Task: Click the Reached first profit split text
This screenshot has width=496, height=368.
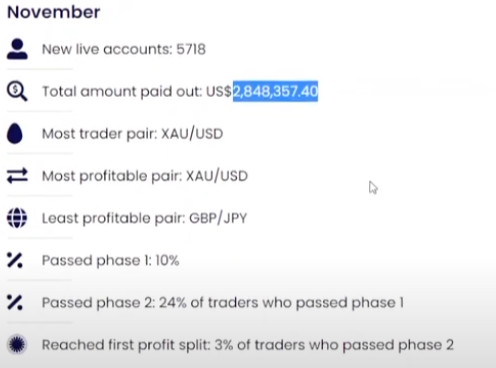Action: click(126, 345)
